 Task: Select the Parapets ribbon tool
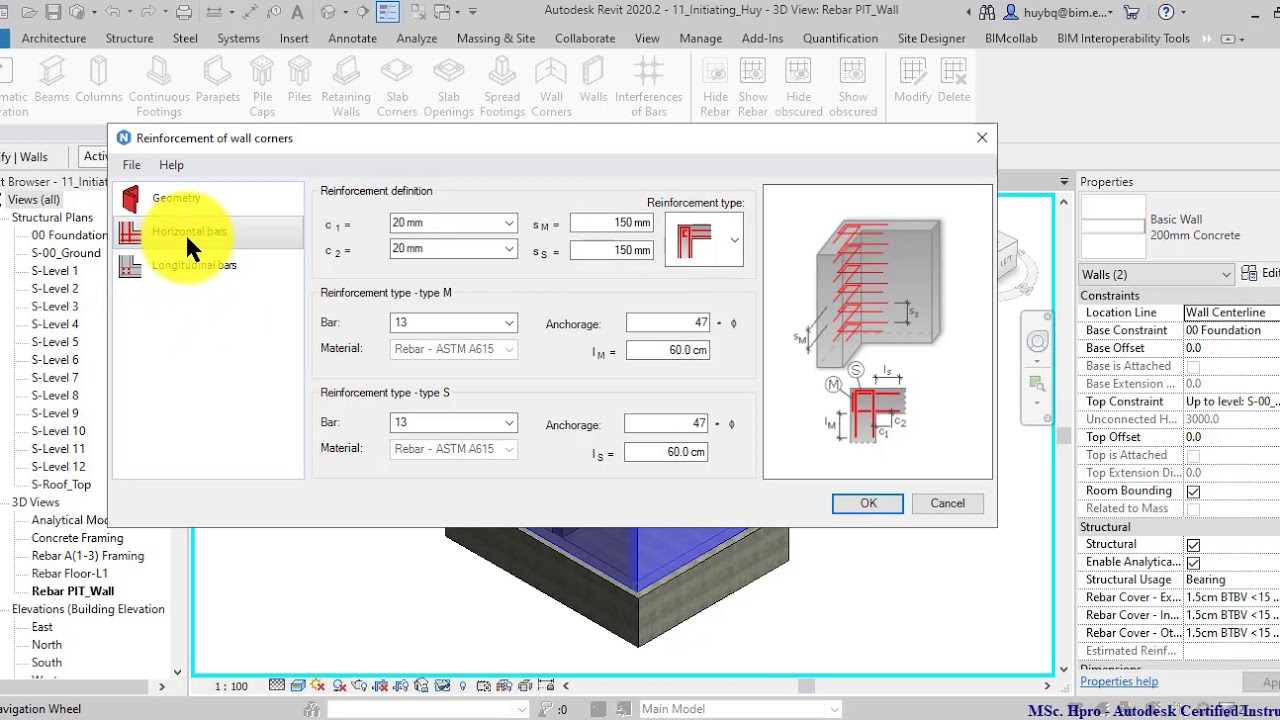pyautogui.click(x=218, y=80)
